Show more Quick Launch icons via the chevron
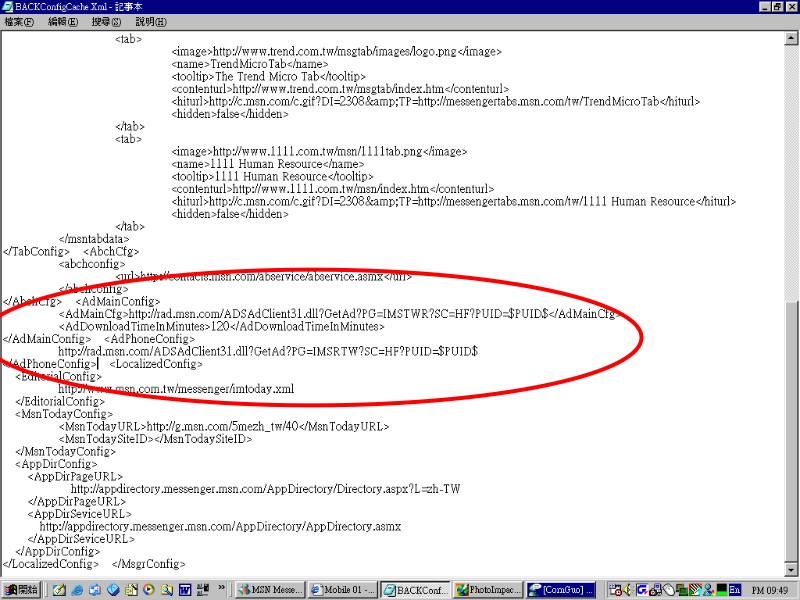Screen dimensions: 800x600 click(x=221, y=588)
